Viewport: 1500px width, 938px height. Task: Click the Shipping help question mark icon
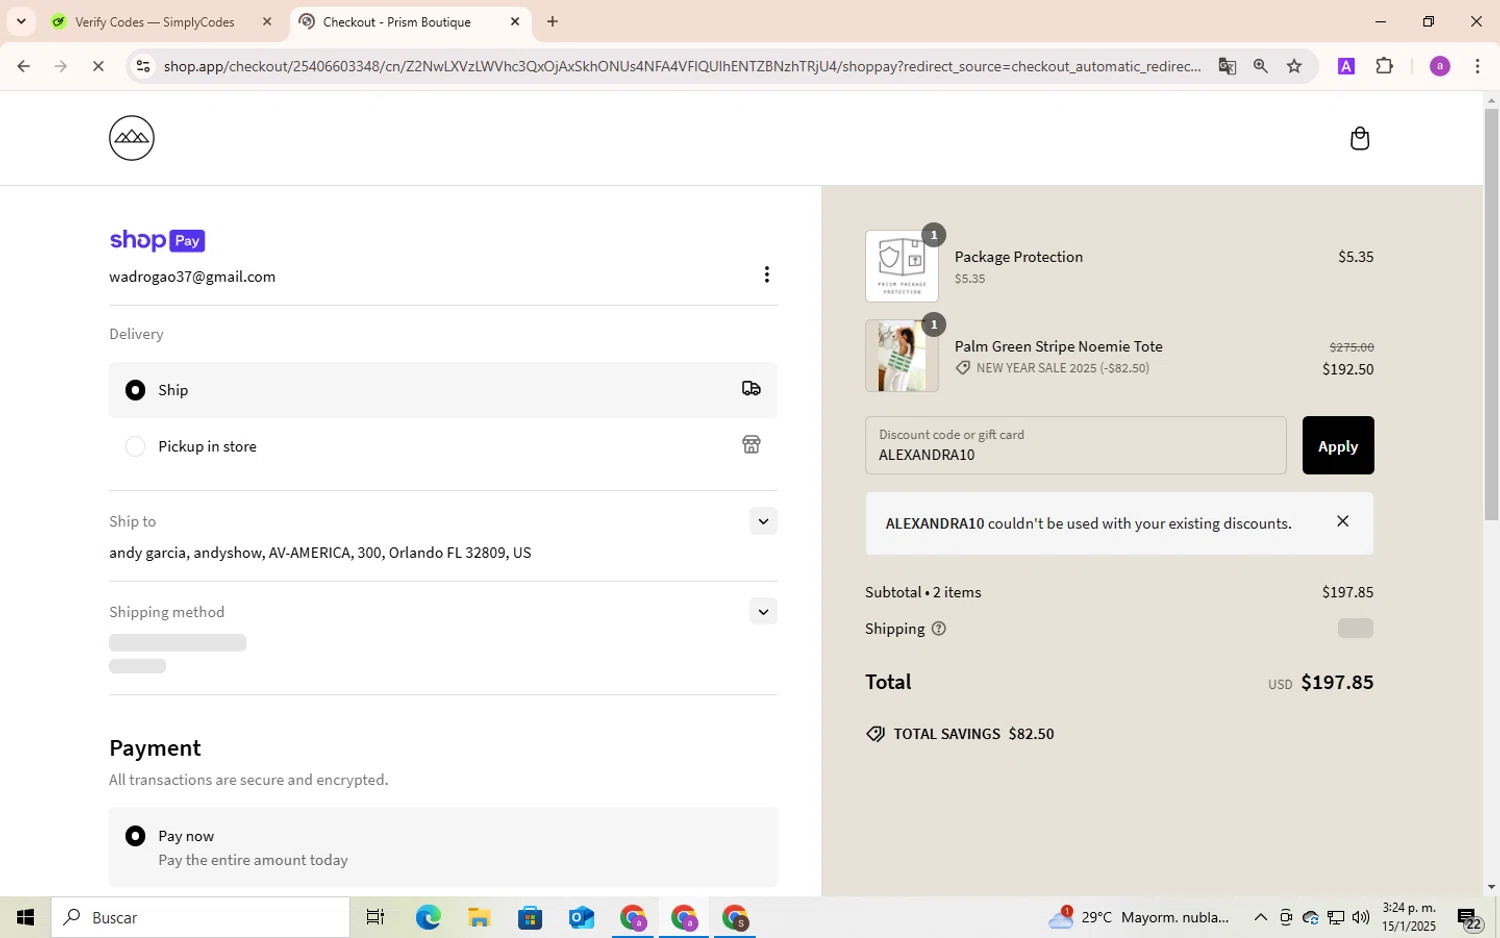tap(938, 629)
